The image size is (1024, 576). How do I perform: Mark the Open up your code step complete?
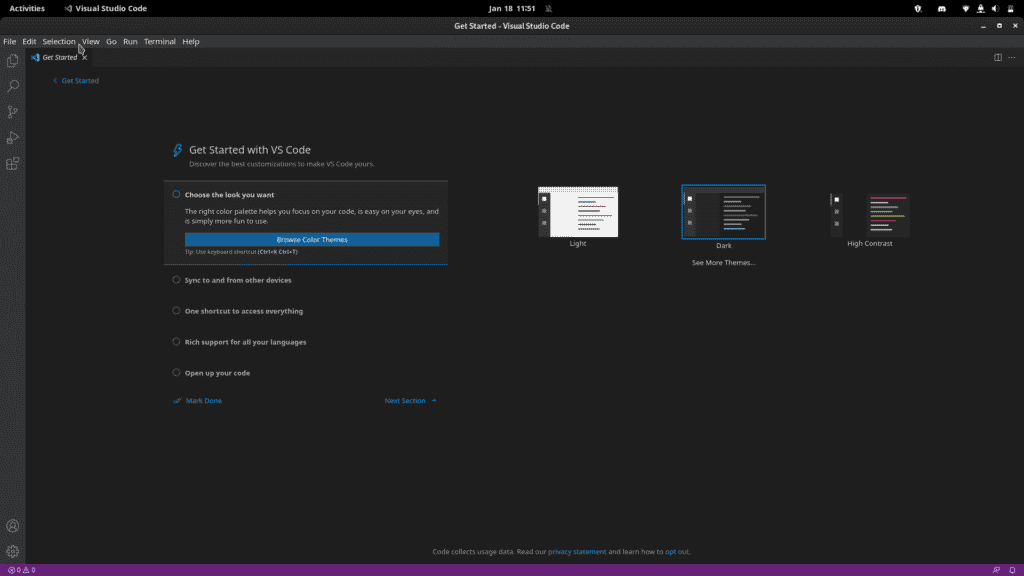pyautogui.click(x=176, y=372)
